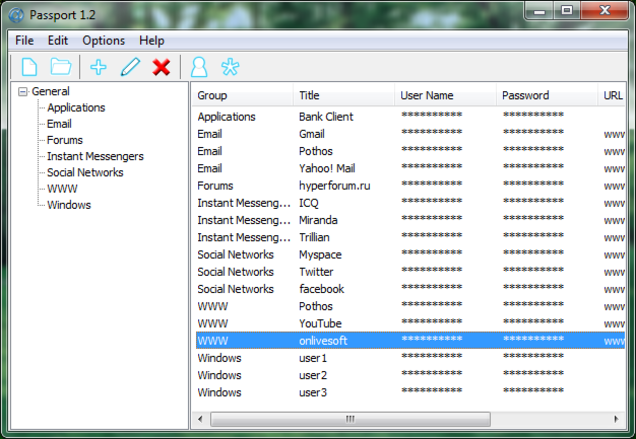Select the user1 entry
Viewport: 636px width, 439px height.
pyautogui.click(x=410, y=358)
